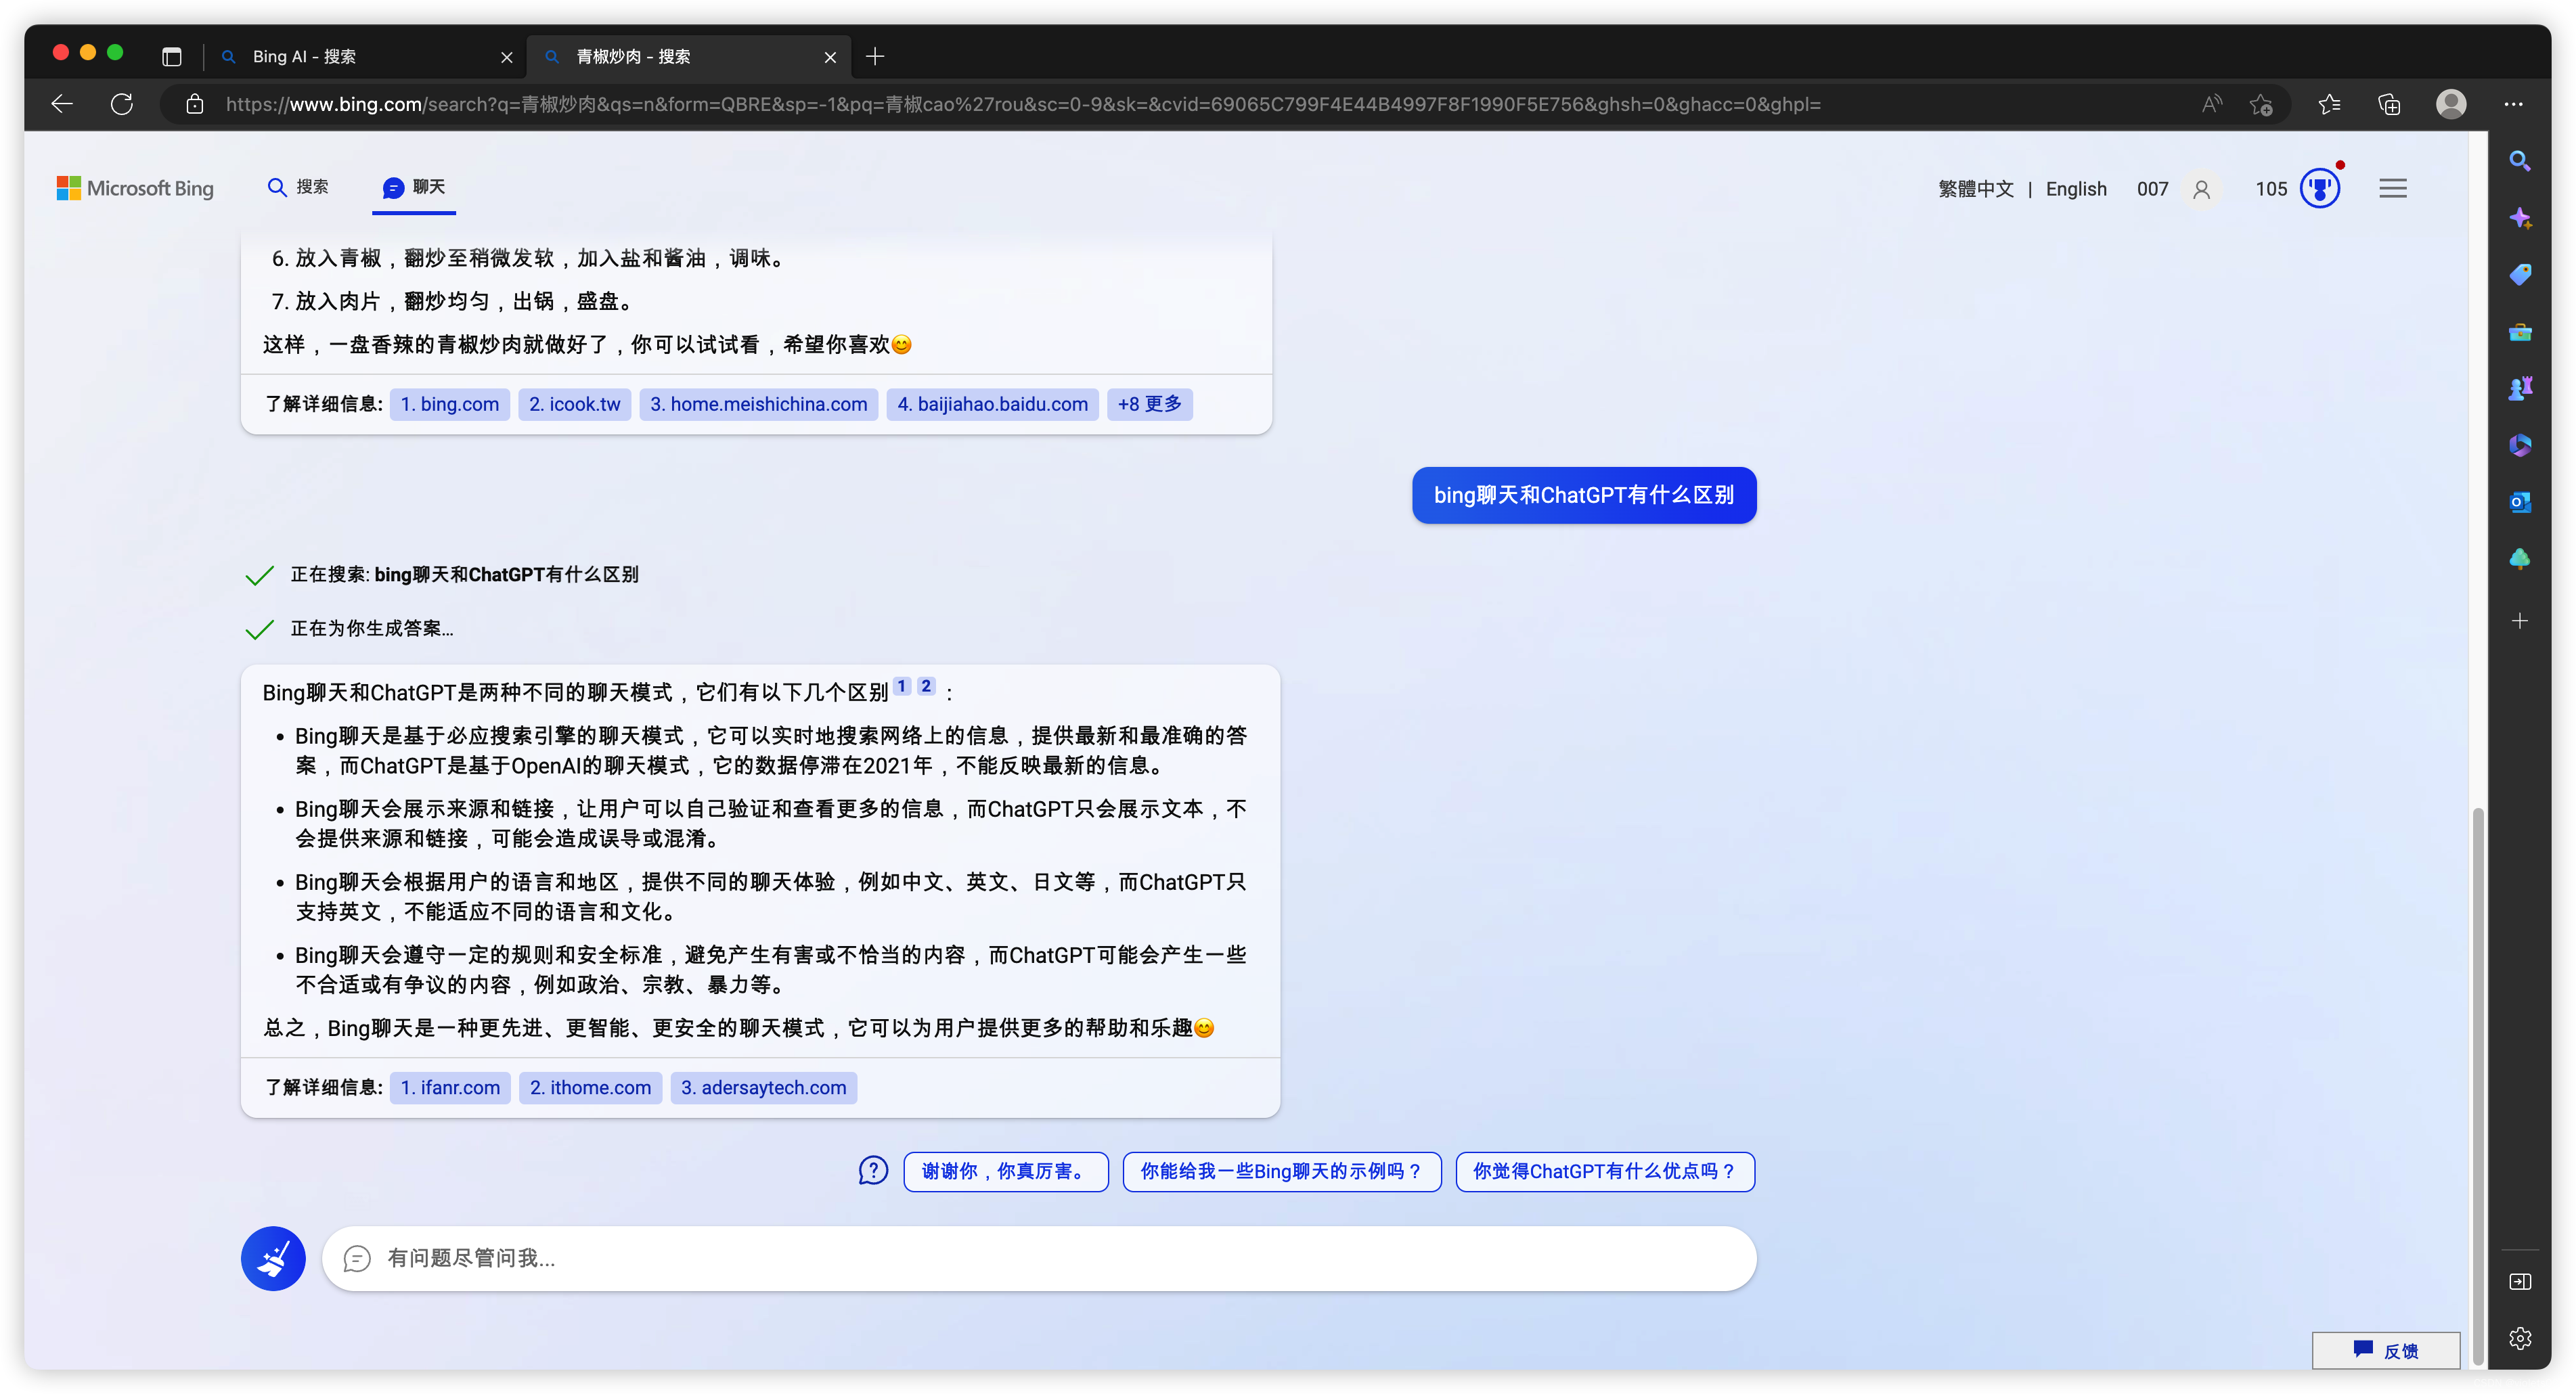Screen dimensions: 2576x1394
Task: Focus the 有问题尽管问我 chat input
Action: [x=1039, y=1258]
